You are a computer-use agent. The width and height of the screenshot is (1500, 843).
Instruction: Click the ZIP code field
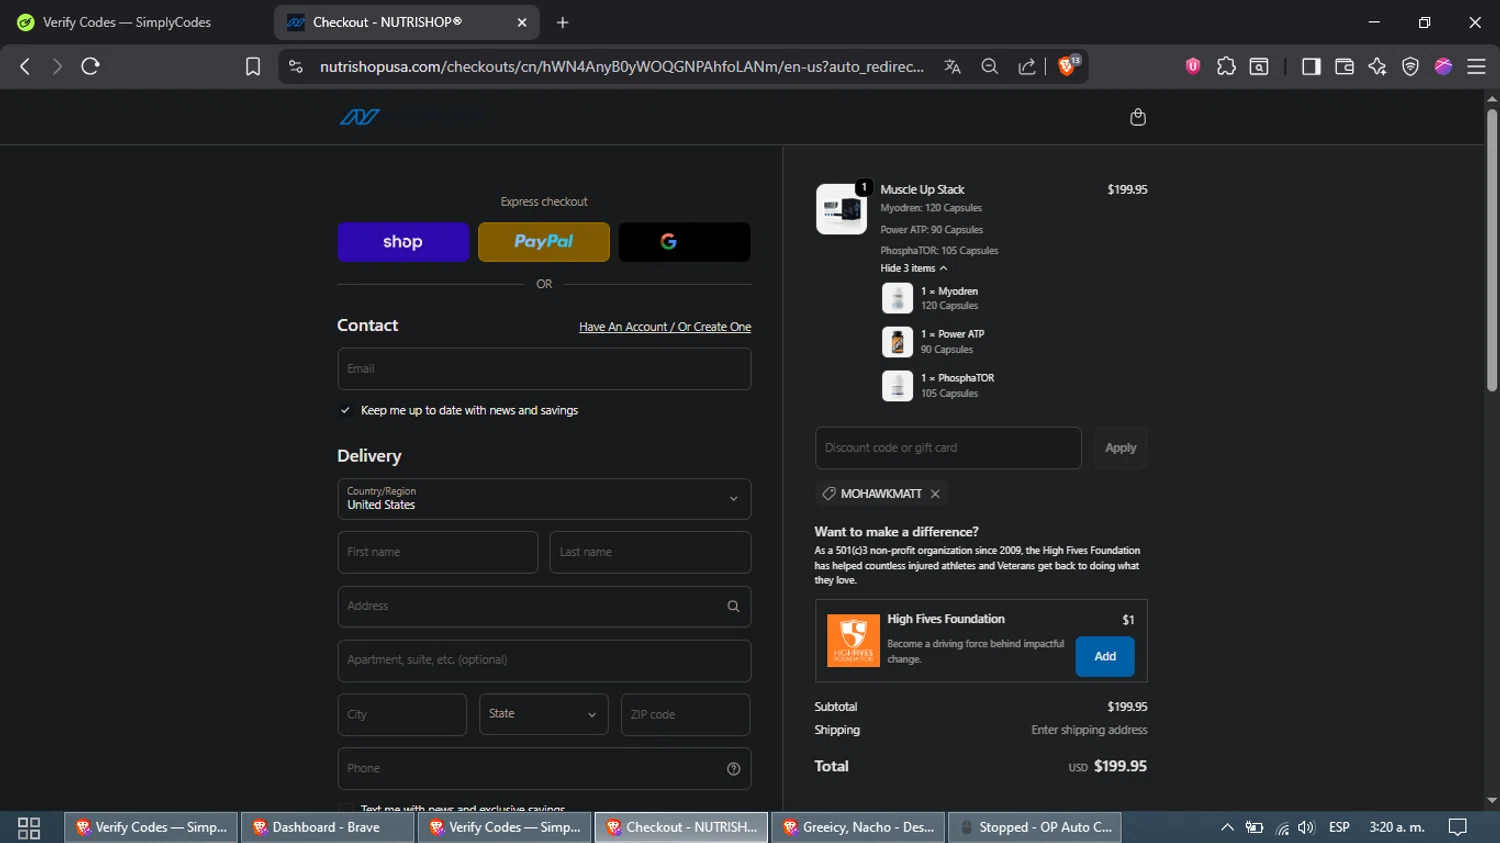[685, 714]
